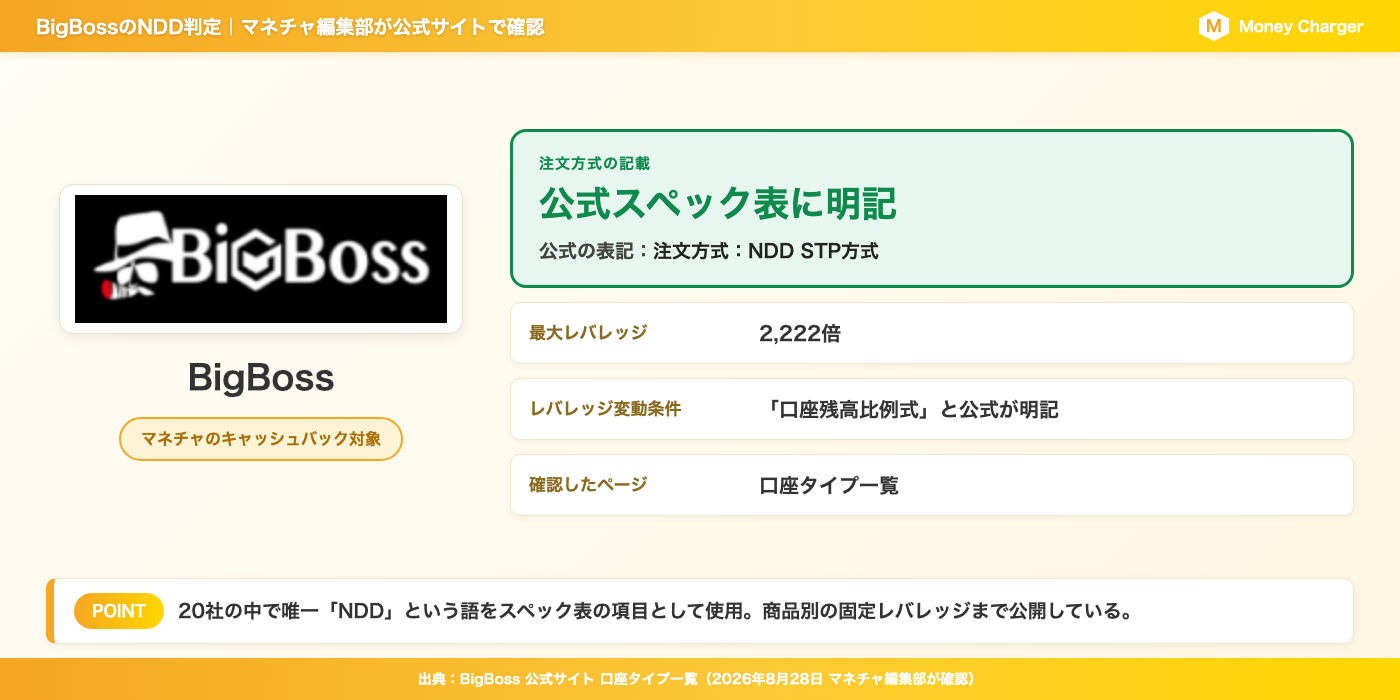Viewport: 1400px width, 700px height.
Task: Click the line 公式の表記：注文方式：NDD STP方式
Action: 709,251
